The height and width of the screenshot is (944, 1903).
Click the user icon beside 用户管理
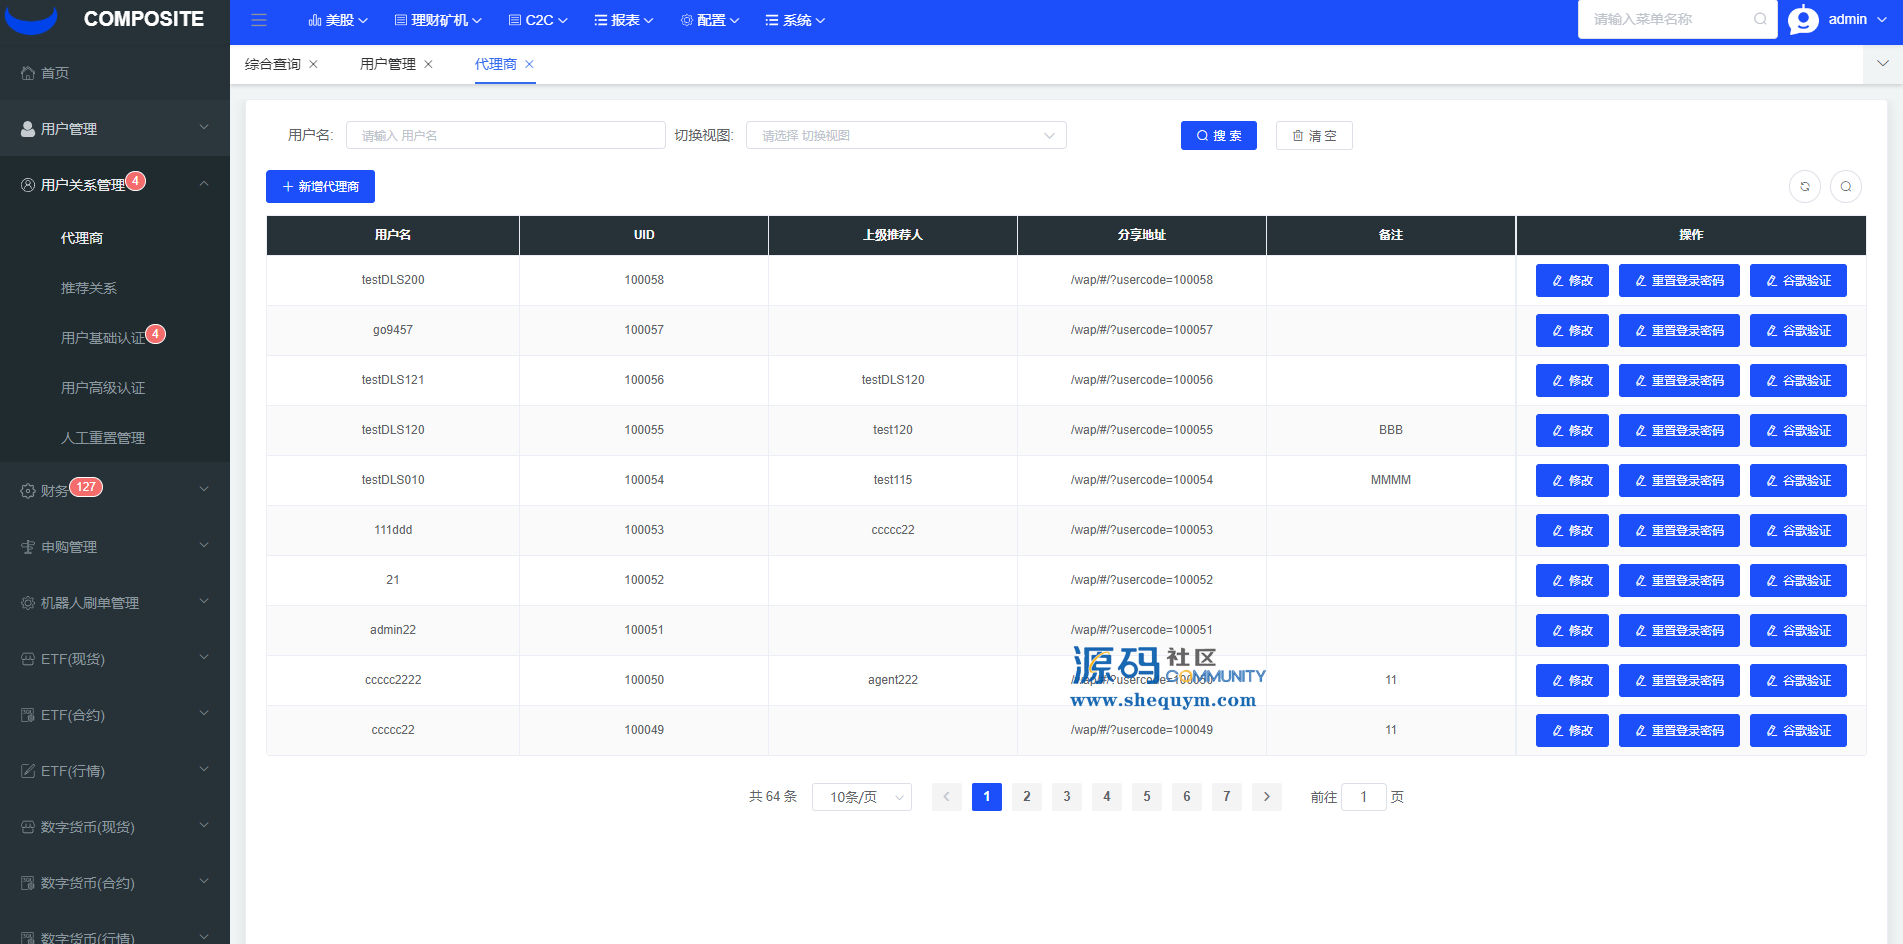(x=28, y=129)
